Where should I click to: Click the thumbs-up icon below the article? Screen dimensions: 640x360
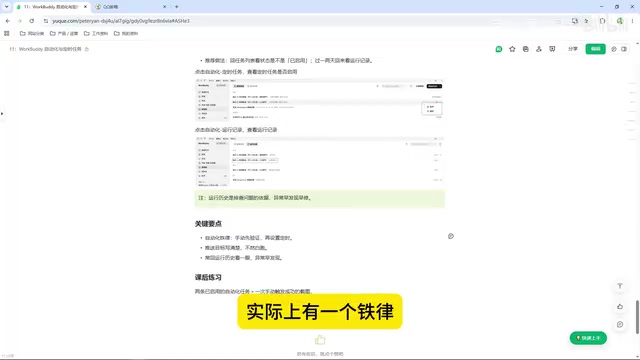pos(320,340)
